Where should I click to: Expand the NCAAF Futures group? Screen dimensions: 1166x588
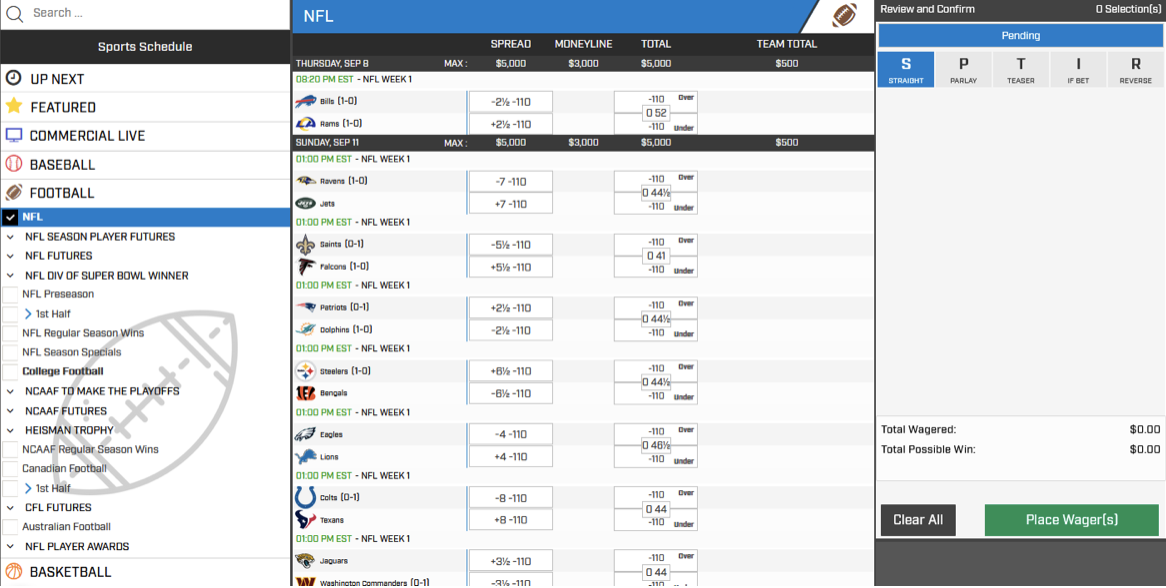[10, 410]
